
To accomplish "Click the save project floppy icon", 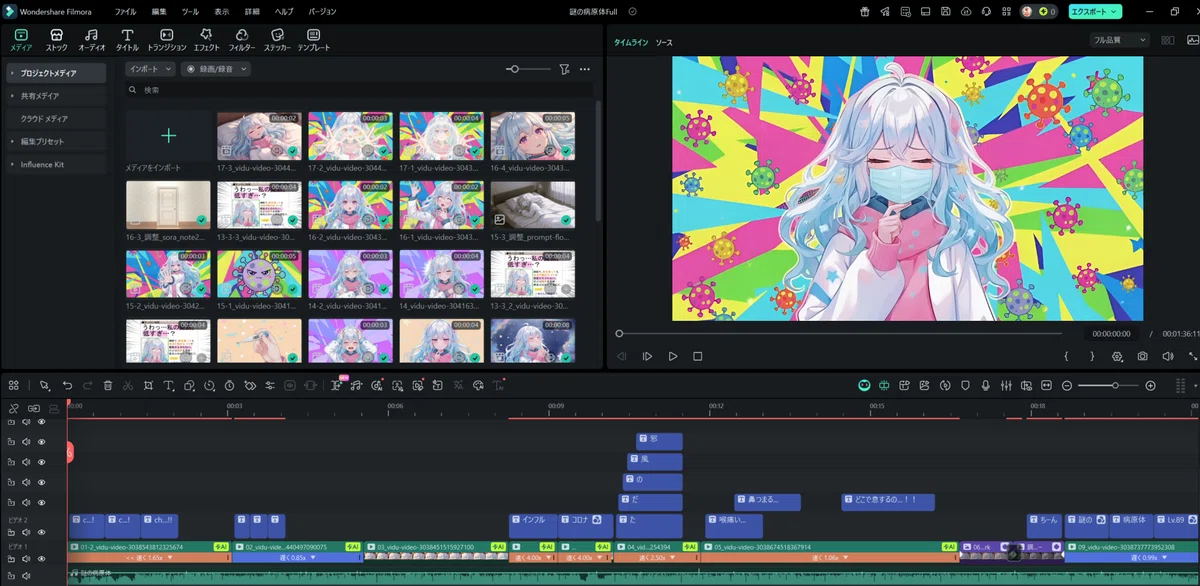I will pyautogui.click(x=945, y=11).
